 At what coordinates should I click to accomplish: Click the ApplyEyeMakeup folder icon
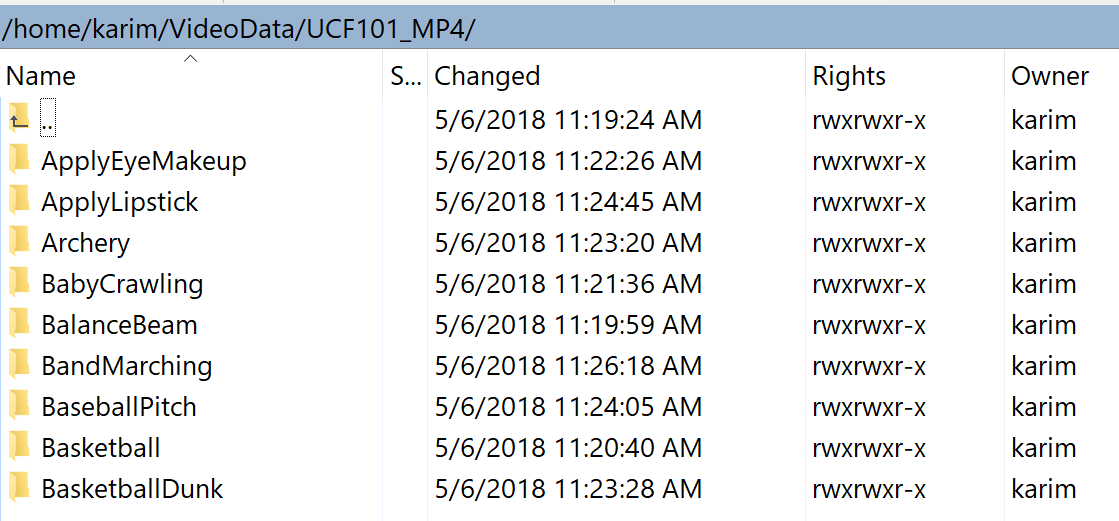pos(19,161)
